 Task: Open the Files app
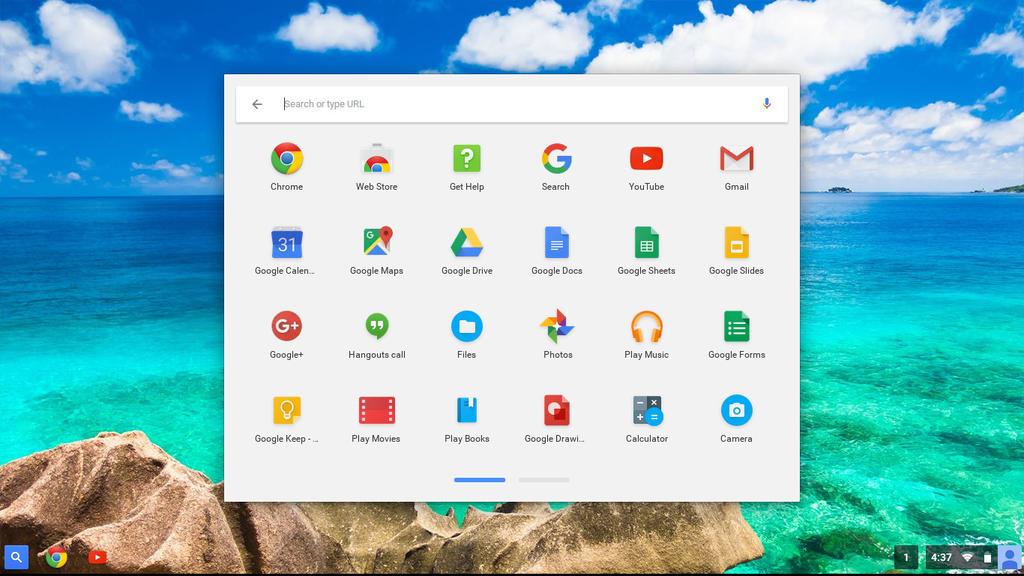(x=467, y=327)
